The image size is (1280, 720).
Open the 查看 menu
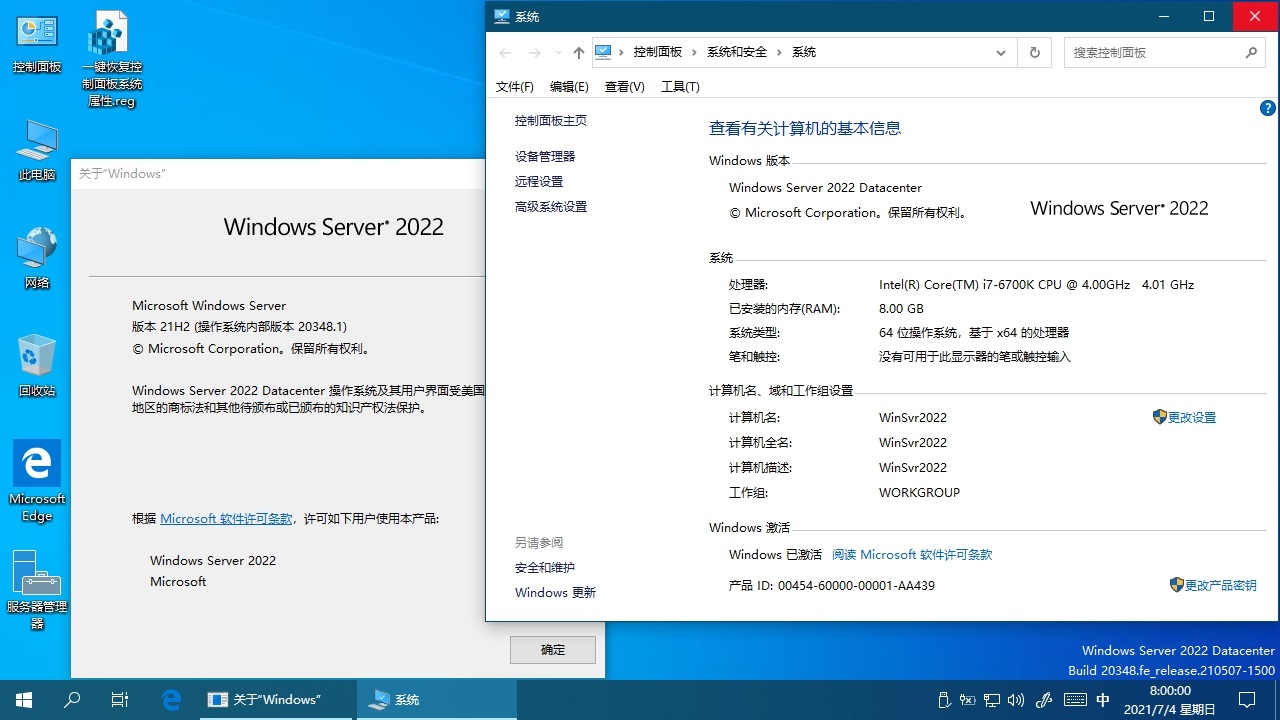[624, 86]
